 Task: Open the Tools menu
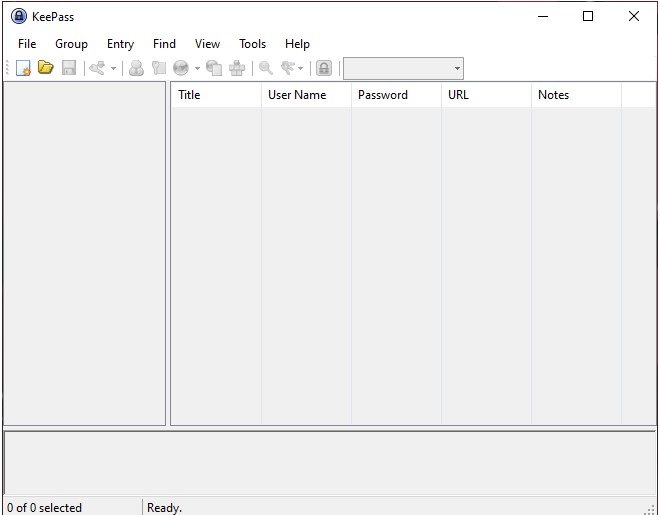point(252,44)
